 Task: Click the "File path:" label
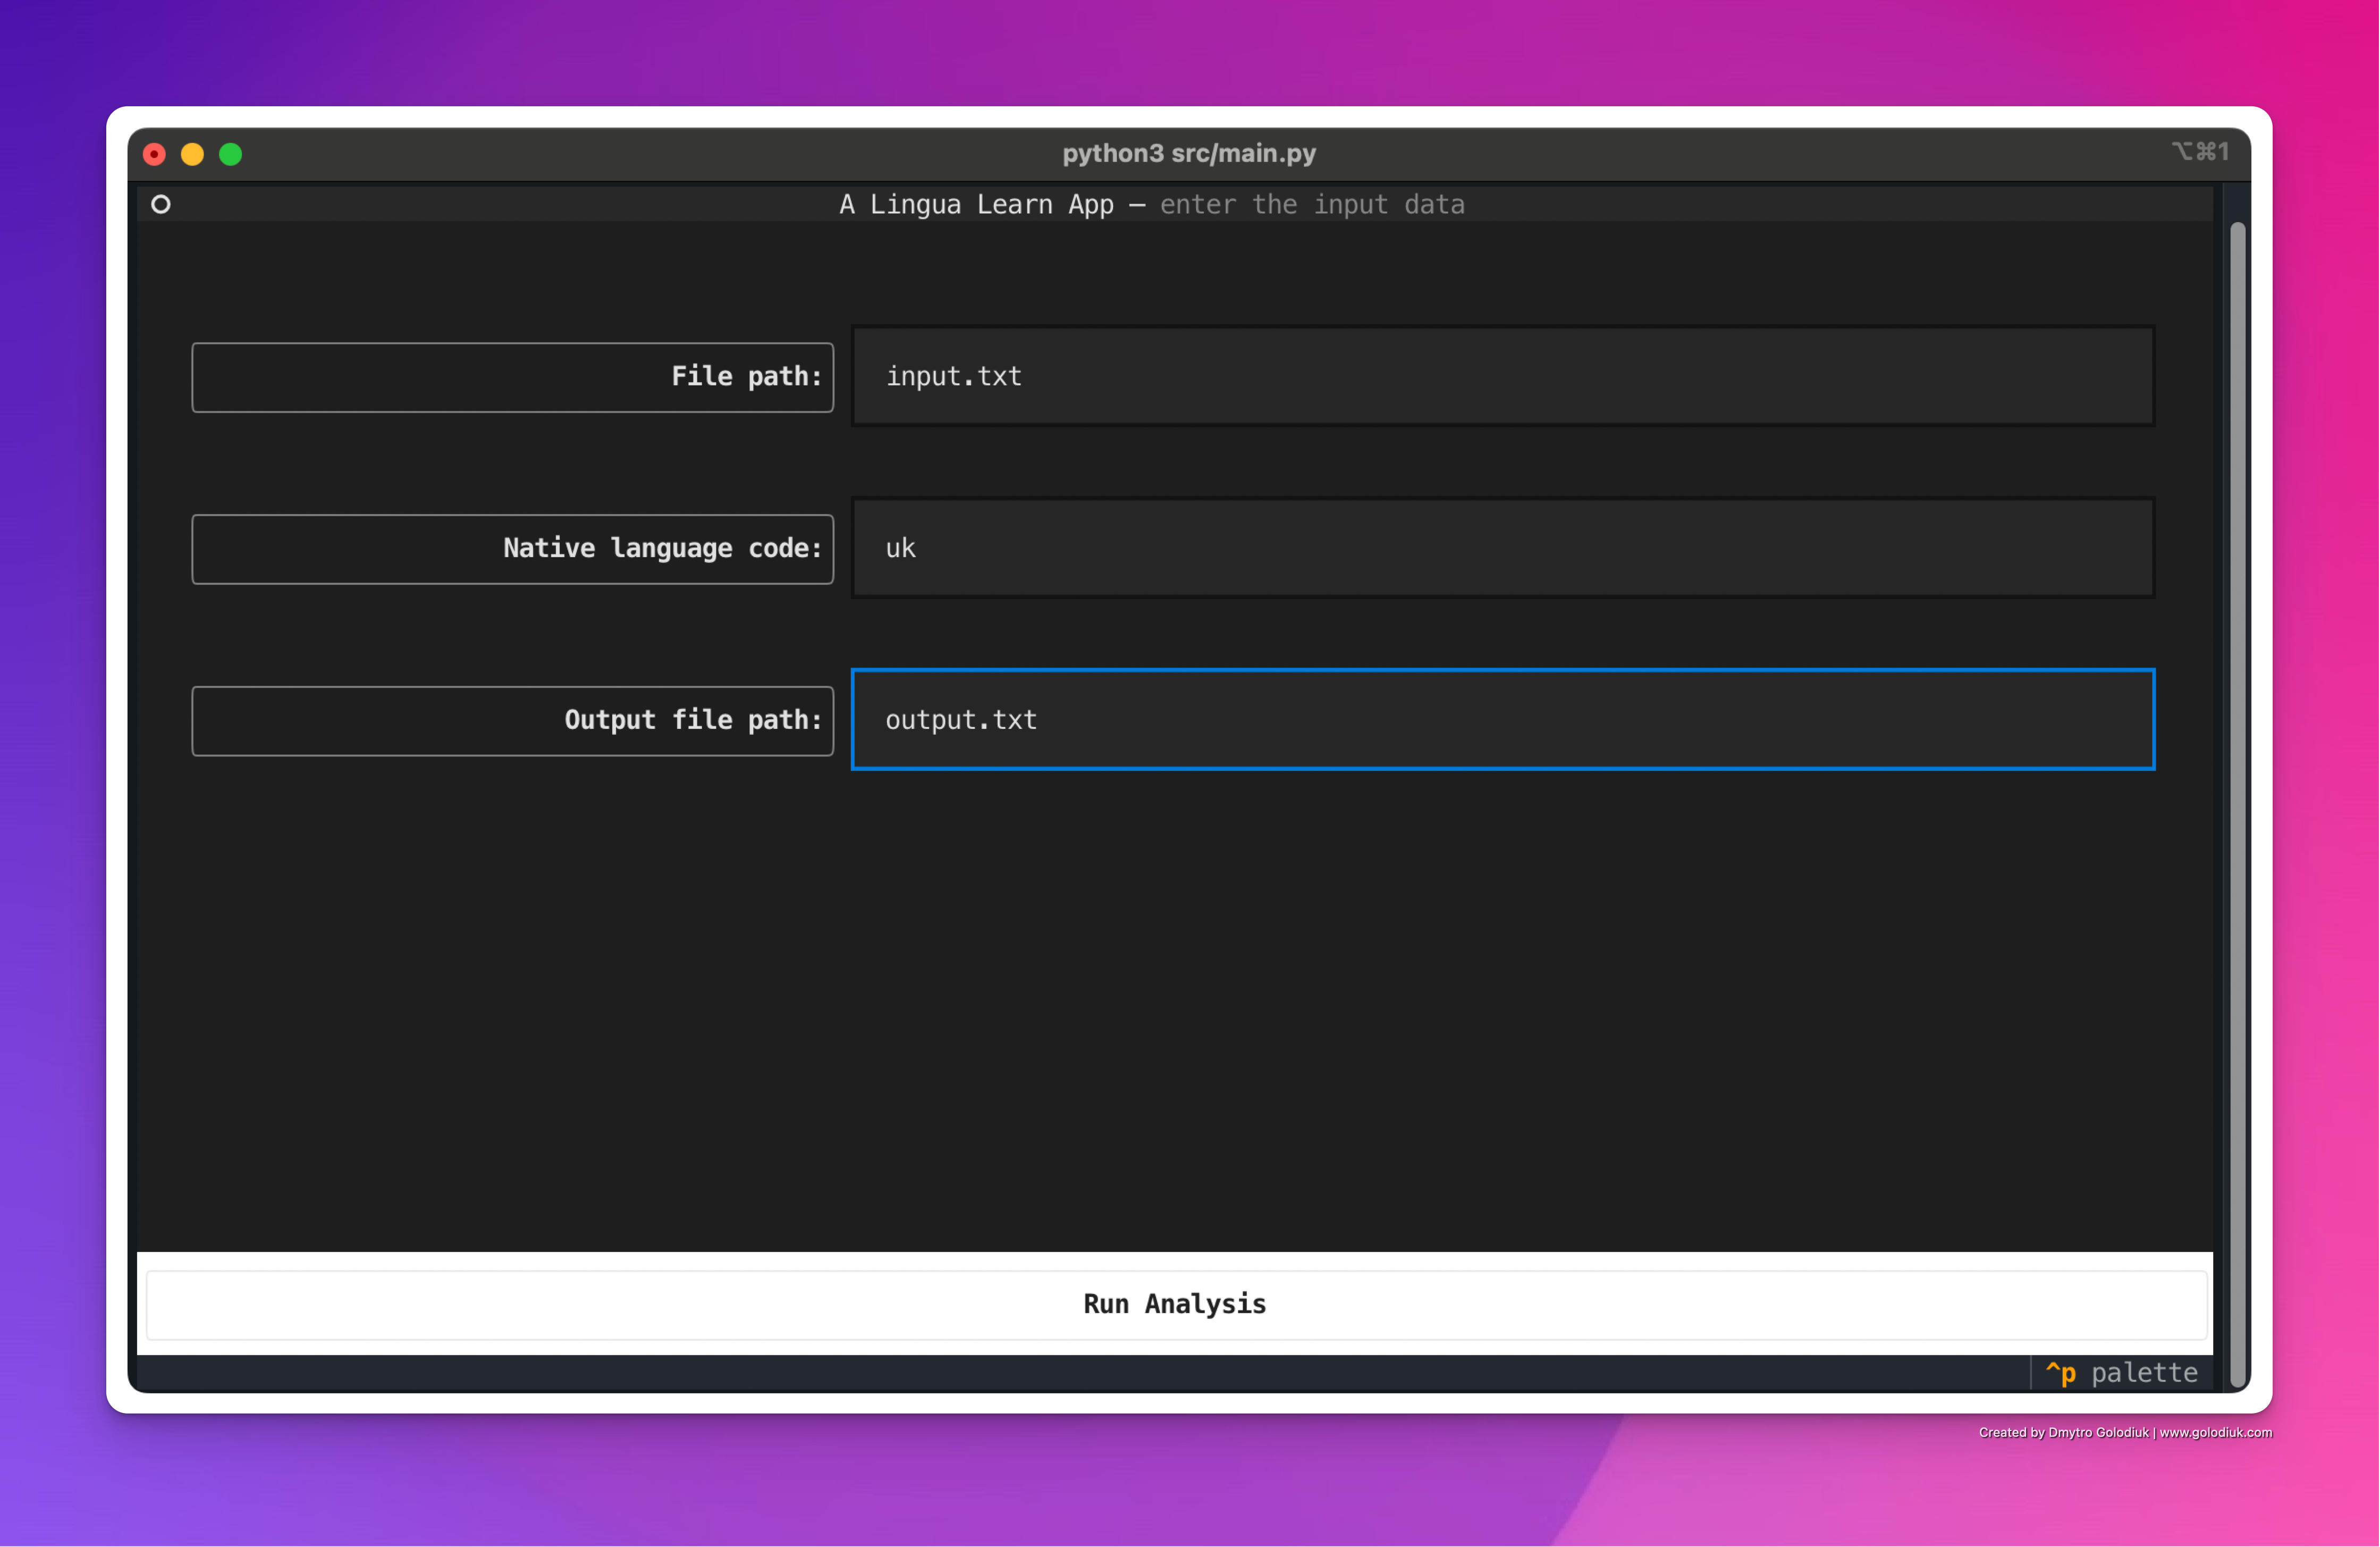[x=746, y=376]
